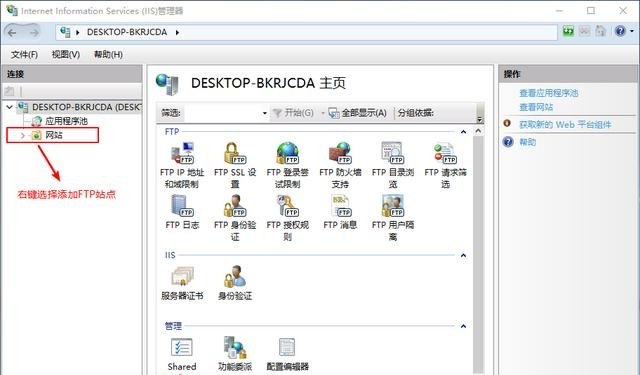Open the 文件(F) menu
Image resolution: width=640 pixels, height=375 pixels.
click(x=24, y=54)
